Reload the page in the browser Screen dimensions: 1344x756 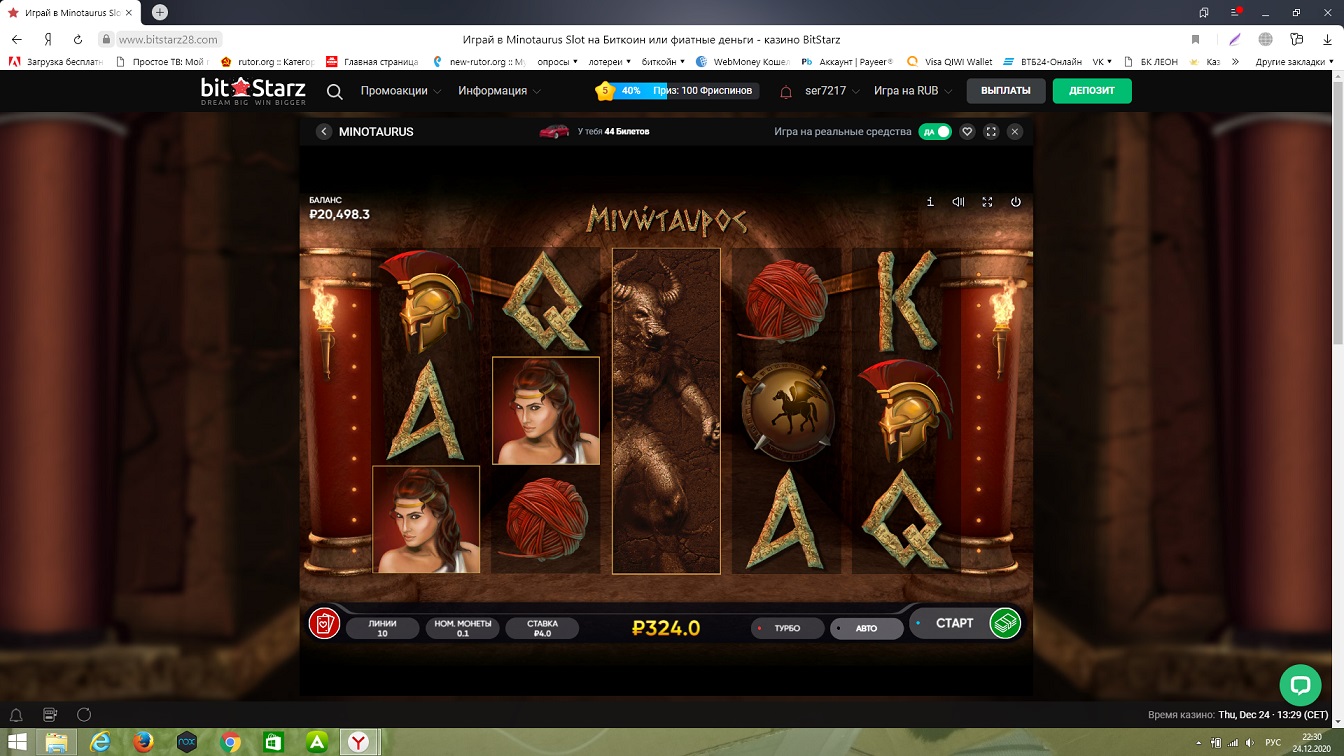78,39
